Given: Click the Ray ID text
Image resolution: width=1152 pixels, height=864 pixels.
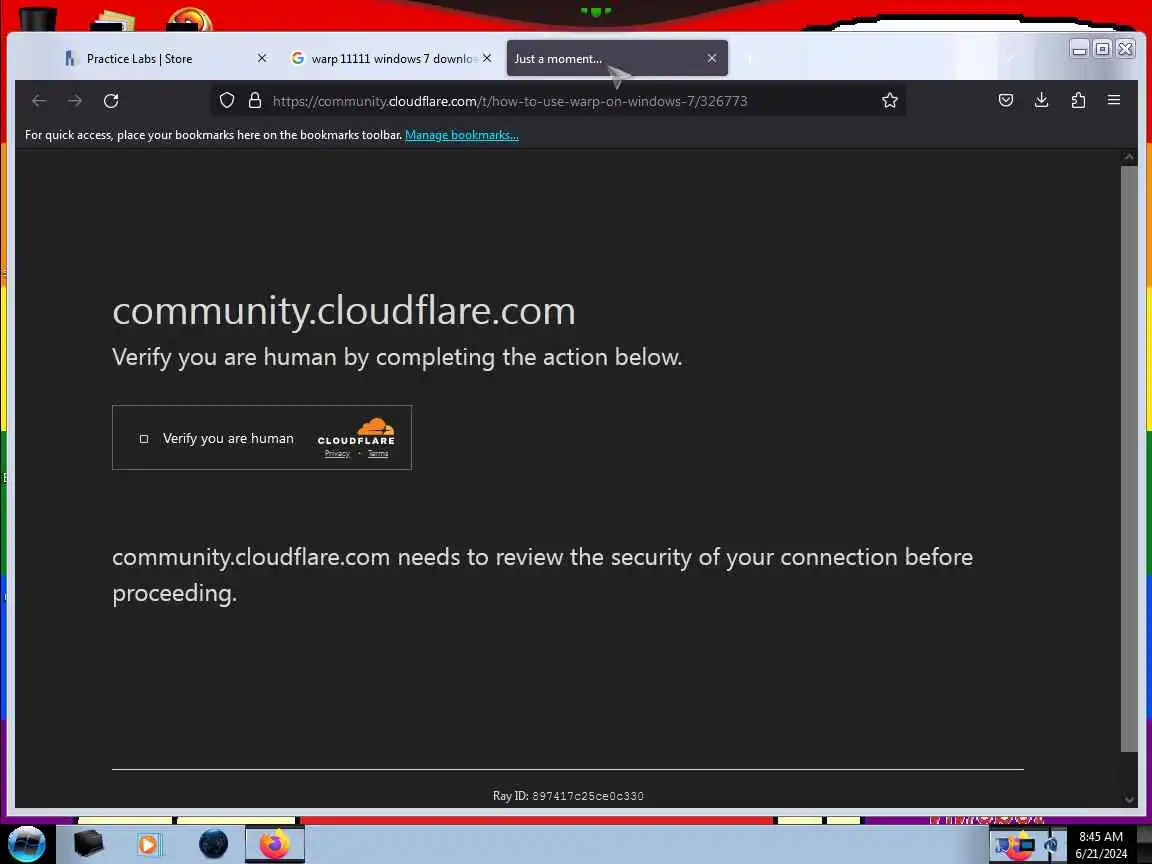Looking at the screenshot, I should (x=568, y=796).
